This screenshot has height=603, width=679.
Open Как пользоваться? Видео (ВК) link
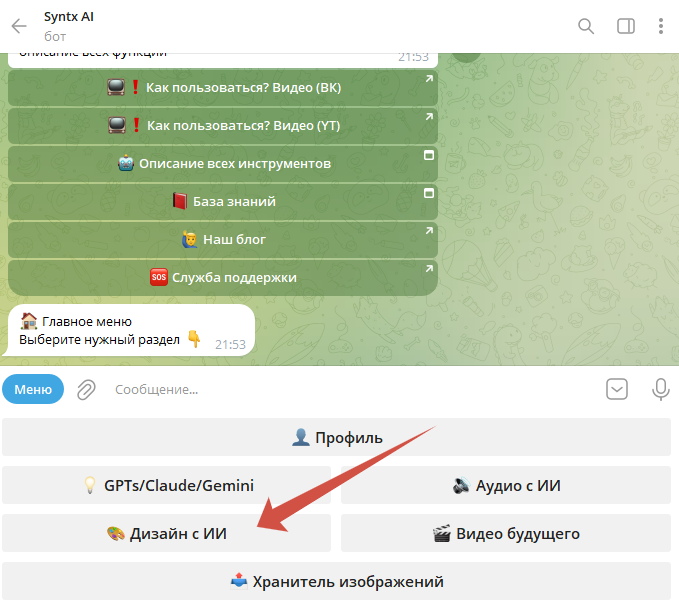pyautogui.click(x=223, y=88)
